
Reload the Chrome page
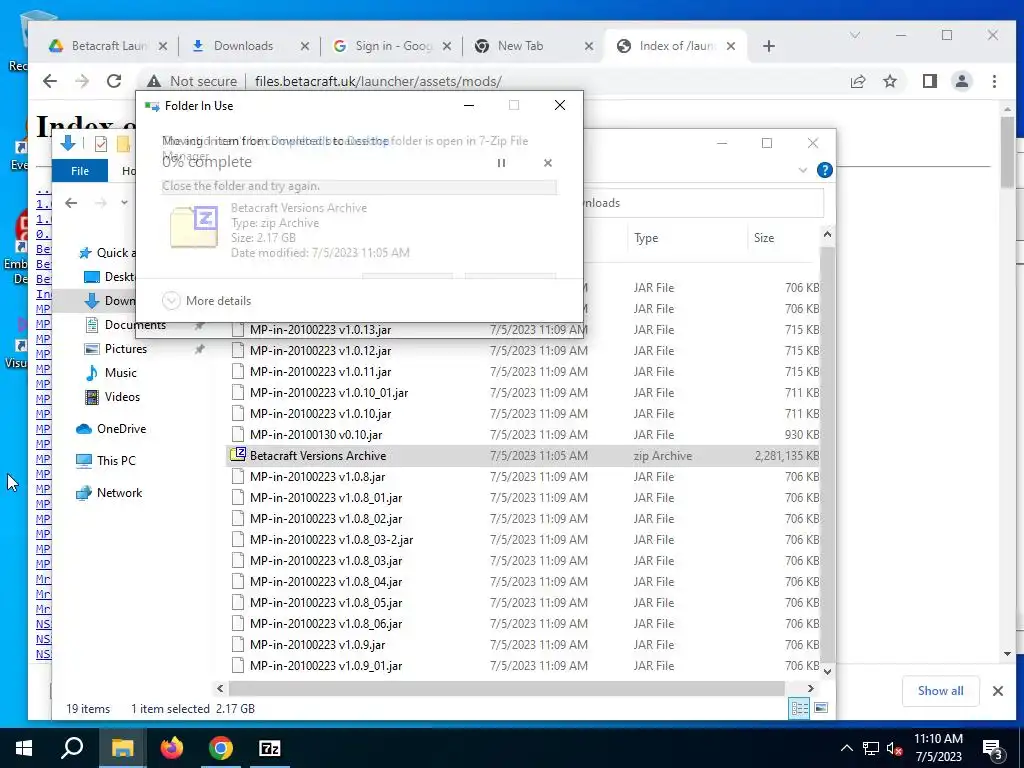[114, 81]
